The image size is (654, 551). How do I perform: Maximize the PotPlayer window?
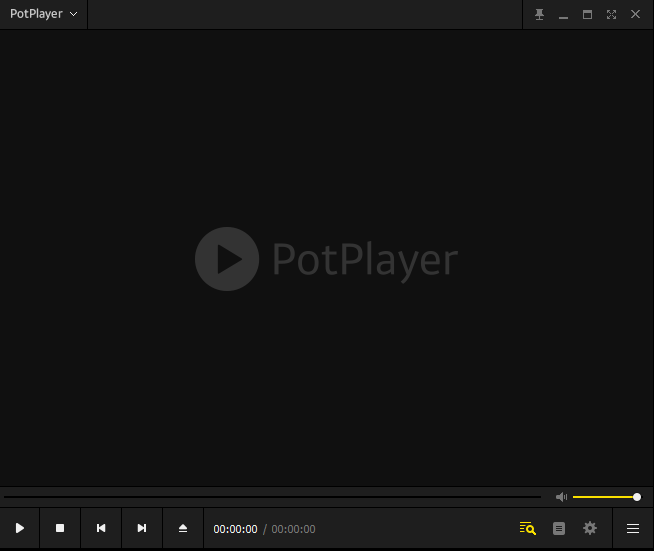tap(587, 15)
